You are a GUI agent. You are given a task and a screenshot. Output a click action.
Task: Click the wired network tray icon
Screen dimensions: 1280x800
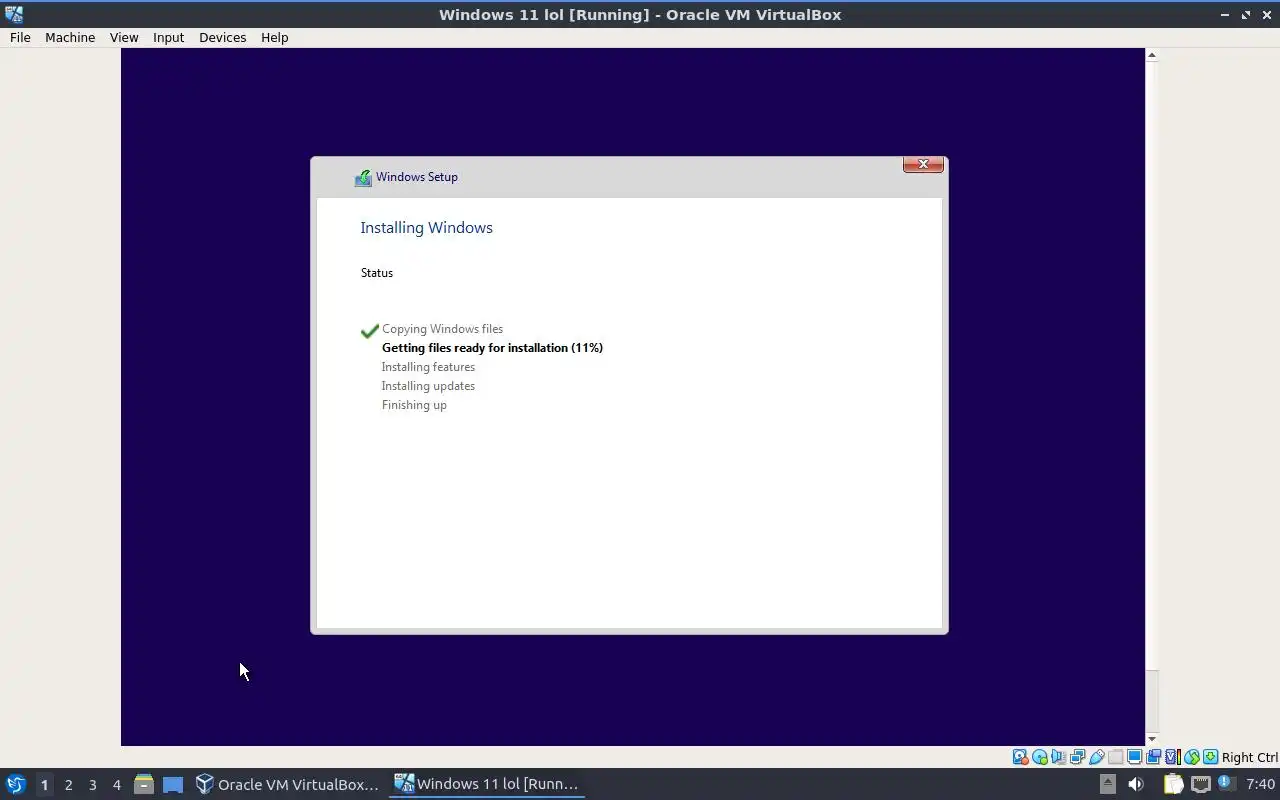point(1201,784)
